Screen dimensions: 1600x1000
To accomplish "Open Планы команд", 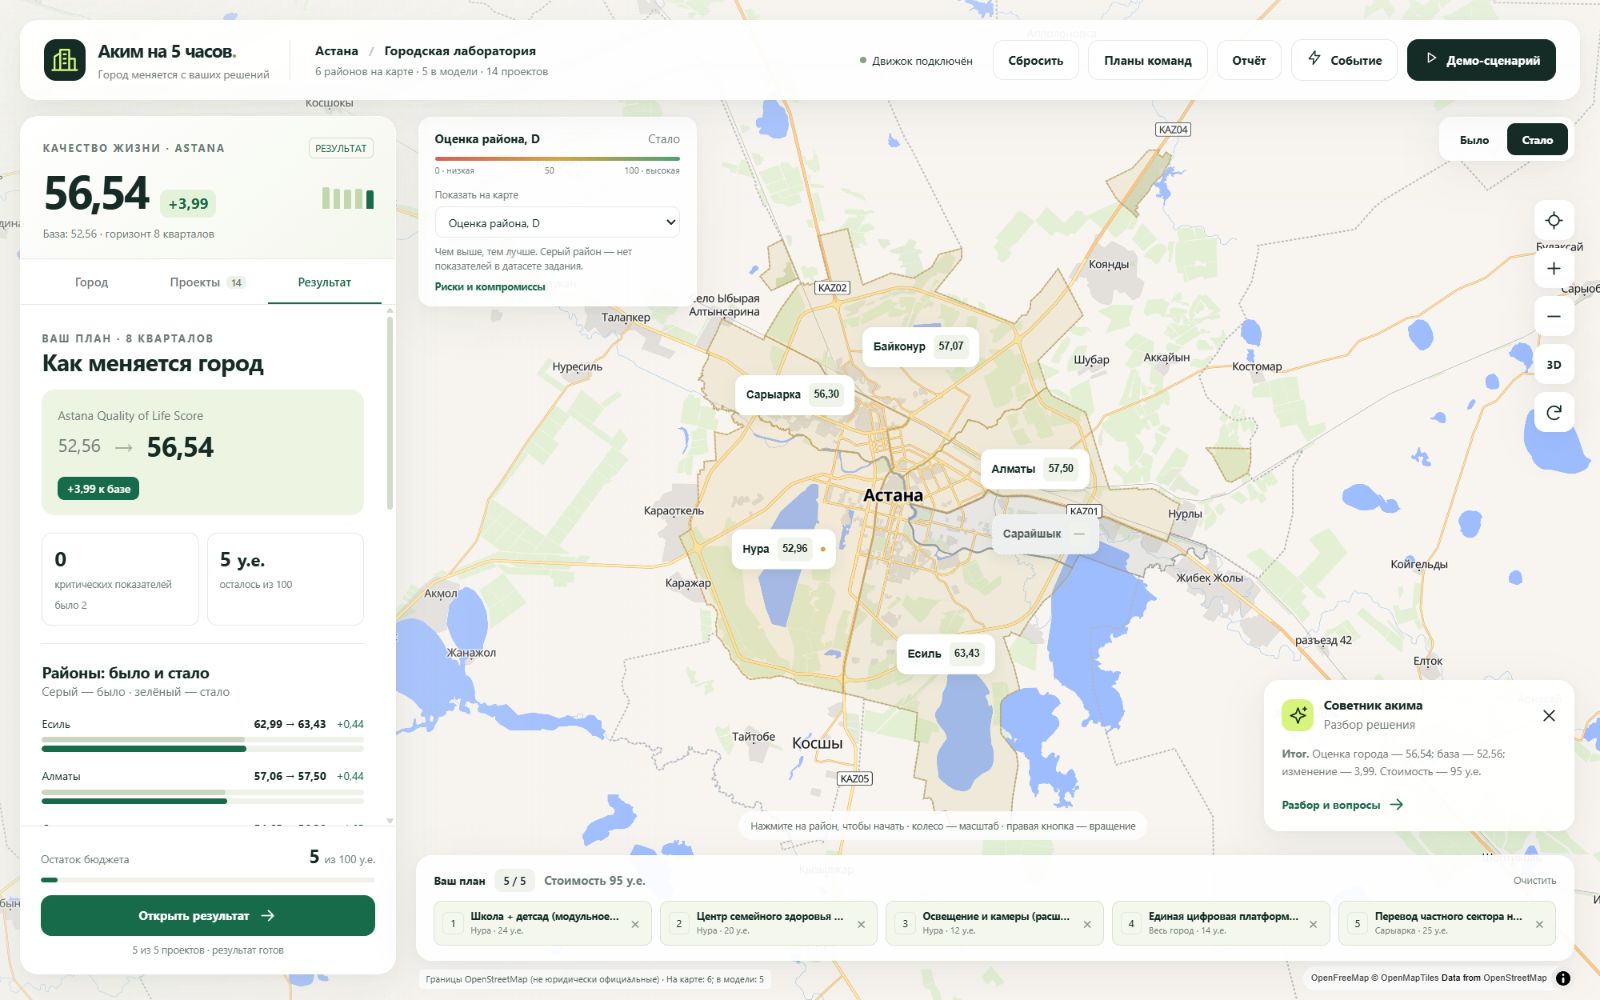I will click(x=1147, y=60).
